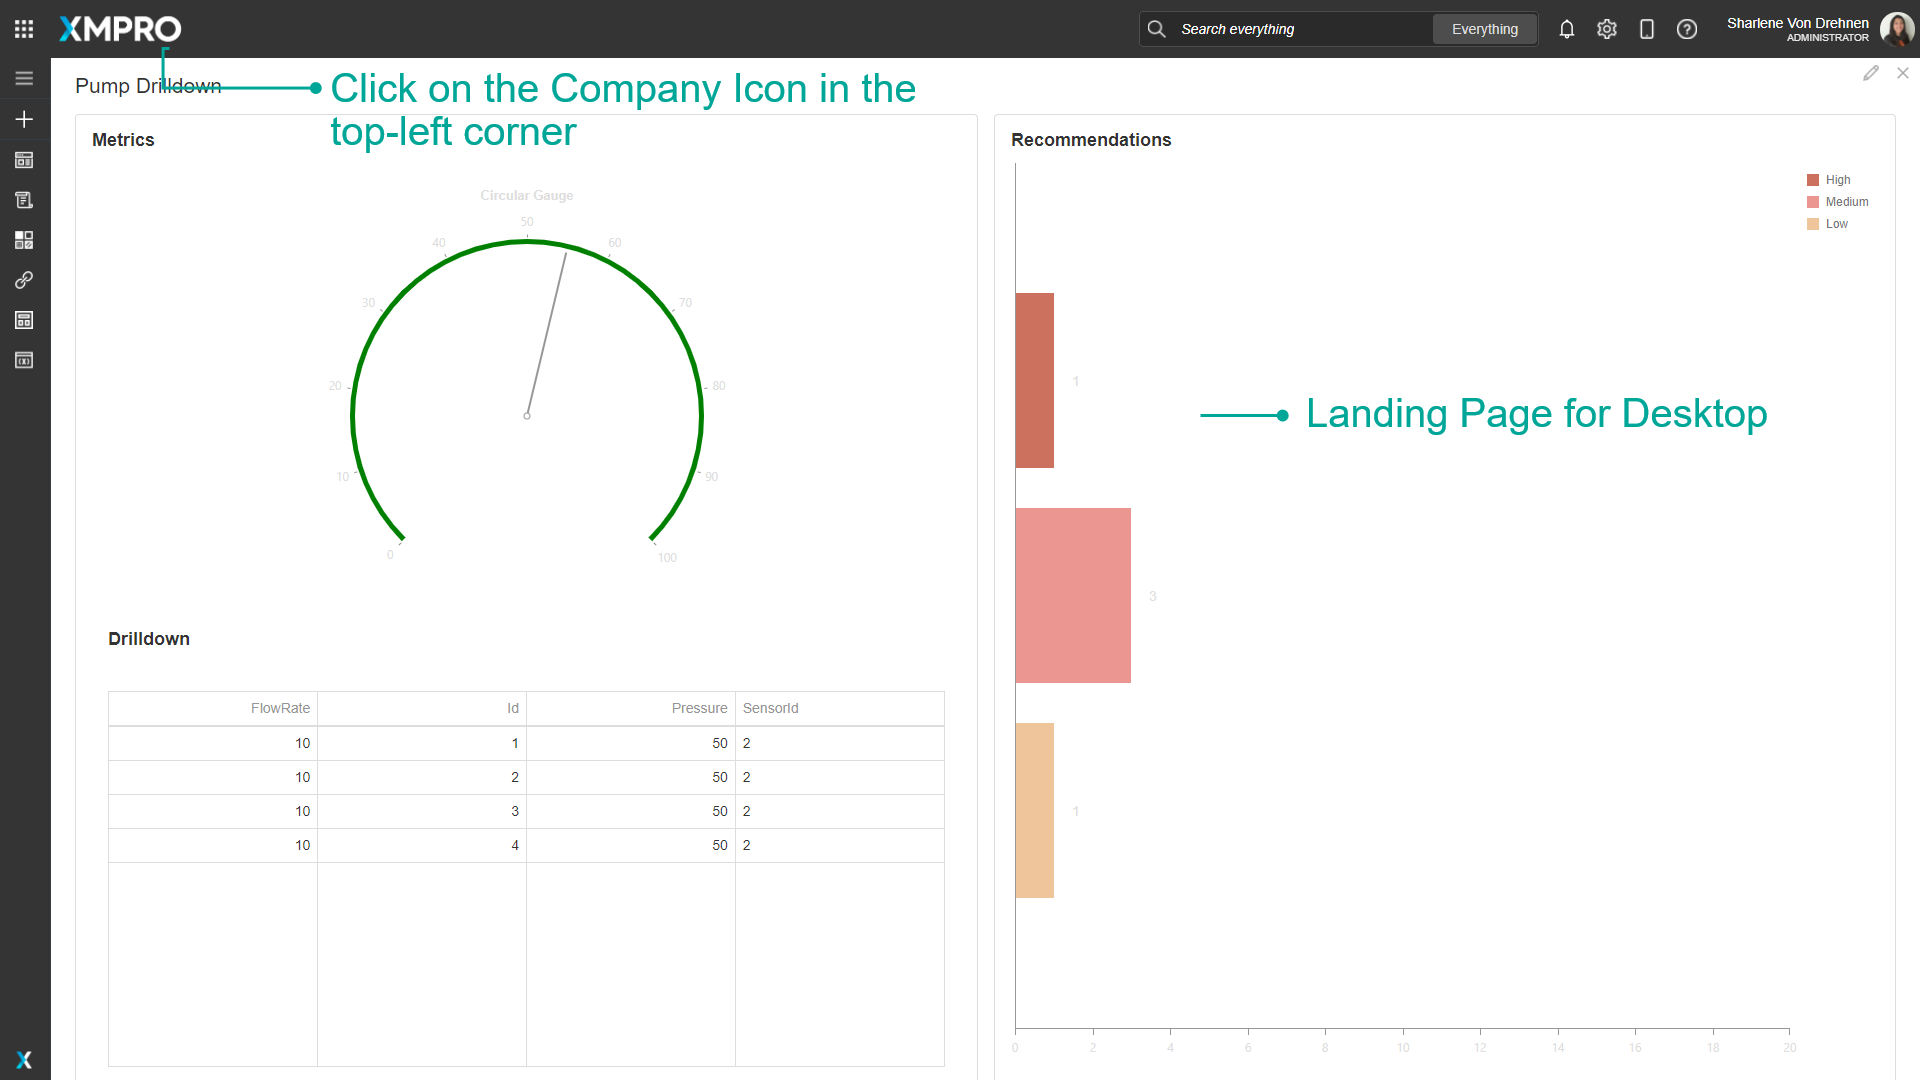
Task: Open the Reports icon in sidebar
Action: (23, 199)
